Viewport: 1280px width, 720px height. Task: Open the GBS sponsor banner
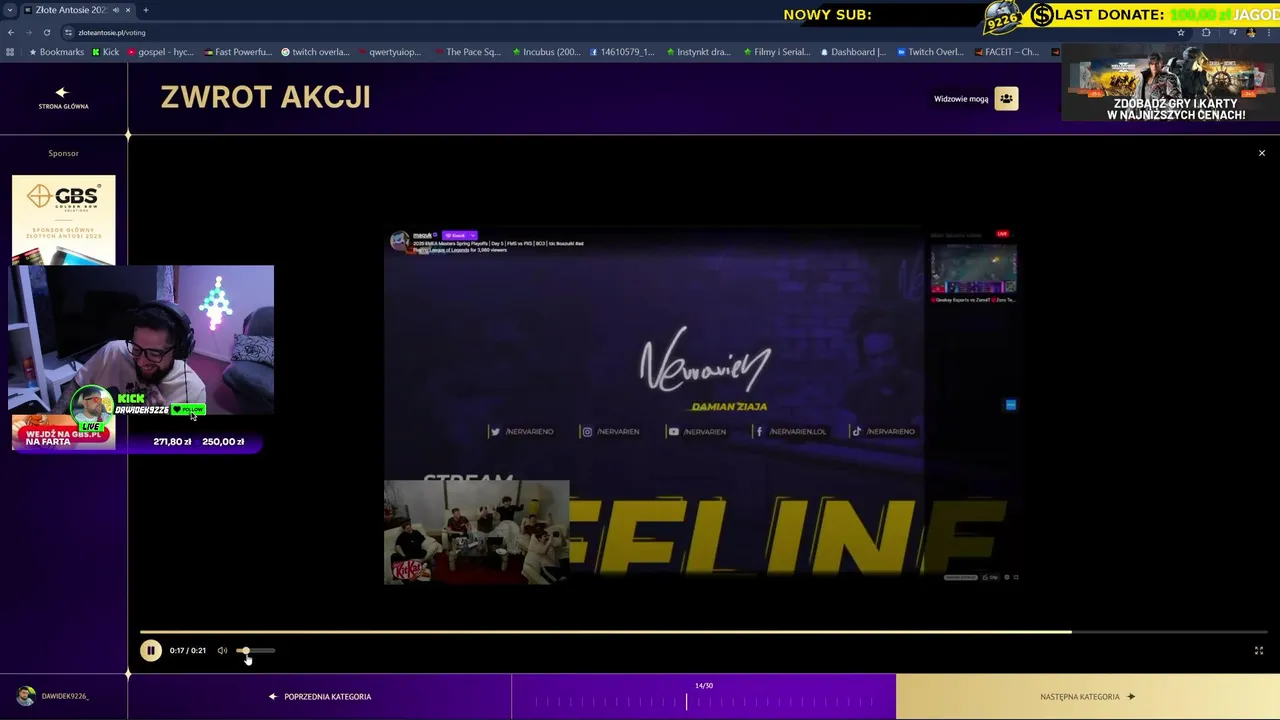tap(63, 220)
